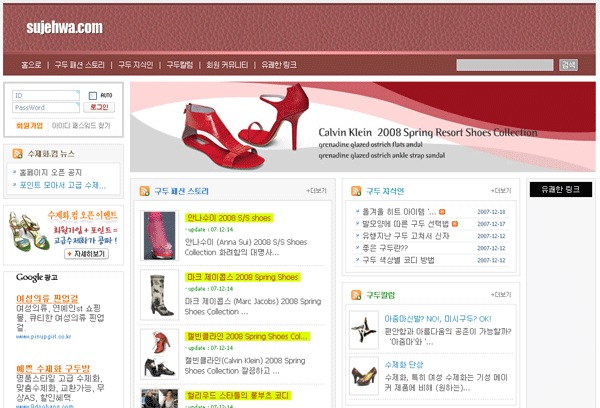Screen dimensions: 600x408
Task: Click the brown heels column thumbnail
Action: pos(364,376)
